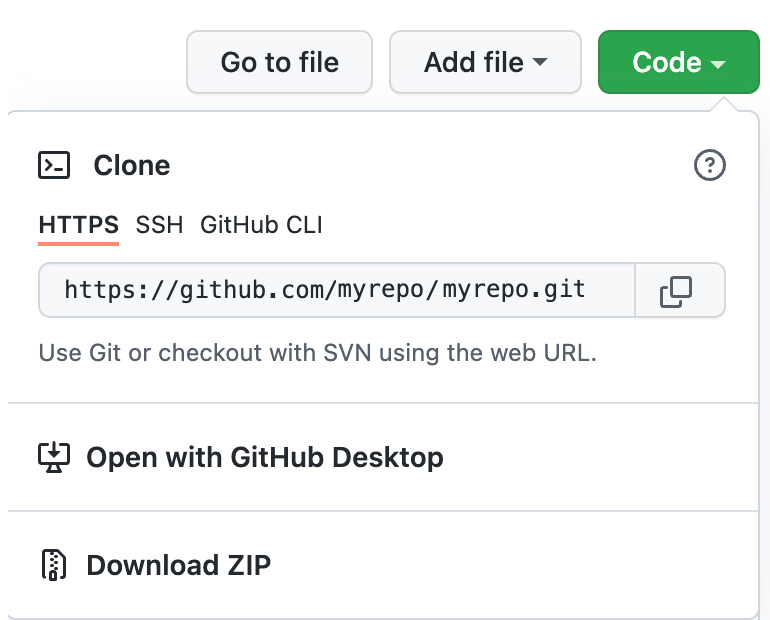
Task: Click the Go to file button
Action: 279,62
